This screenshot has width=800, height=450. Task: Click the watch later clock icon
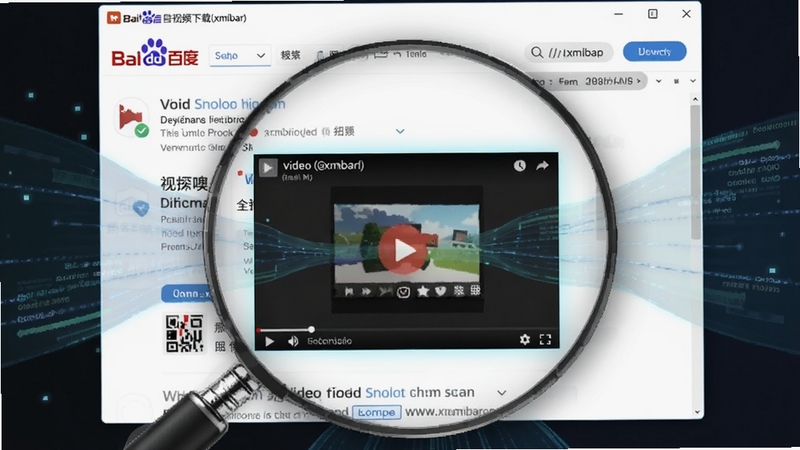click(x=519, y=165)
